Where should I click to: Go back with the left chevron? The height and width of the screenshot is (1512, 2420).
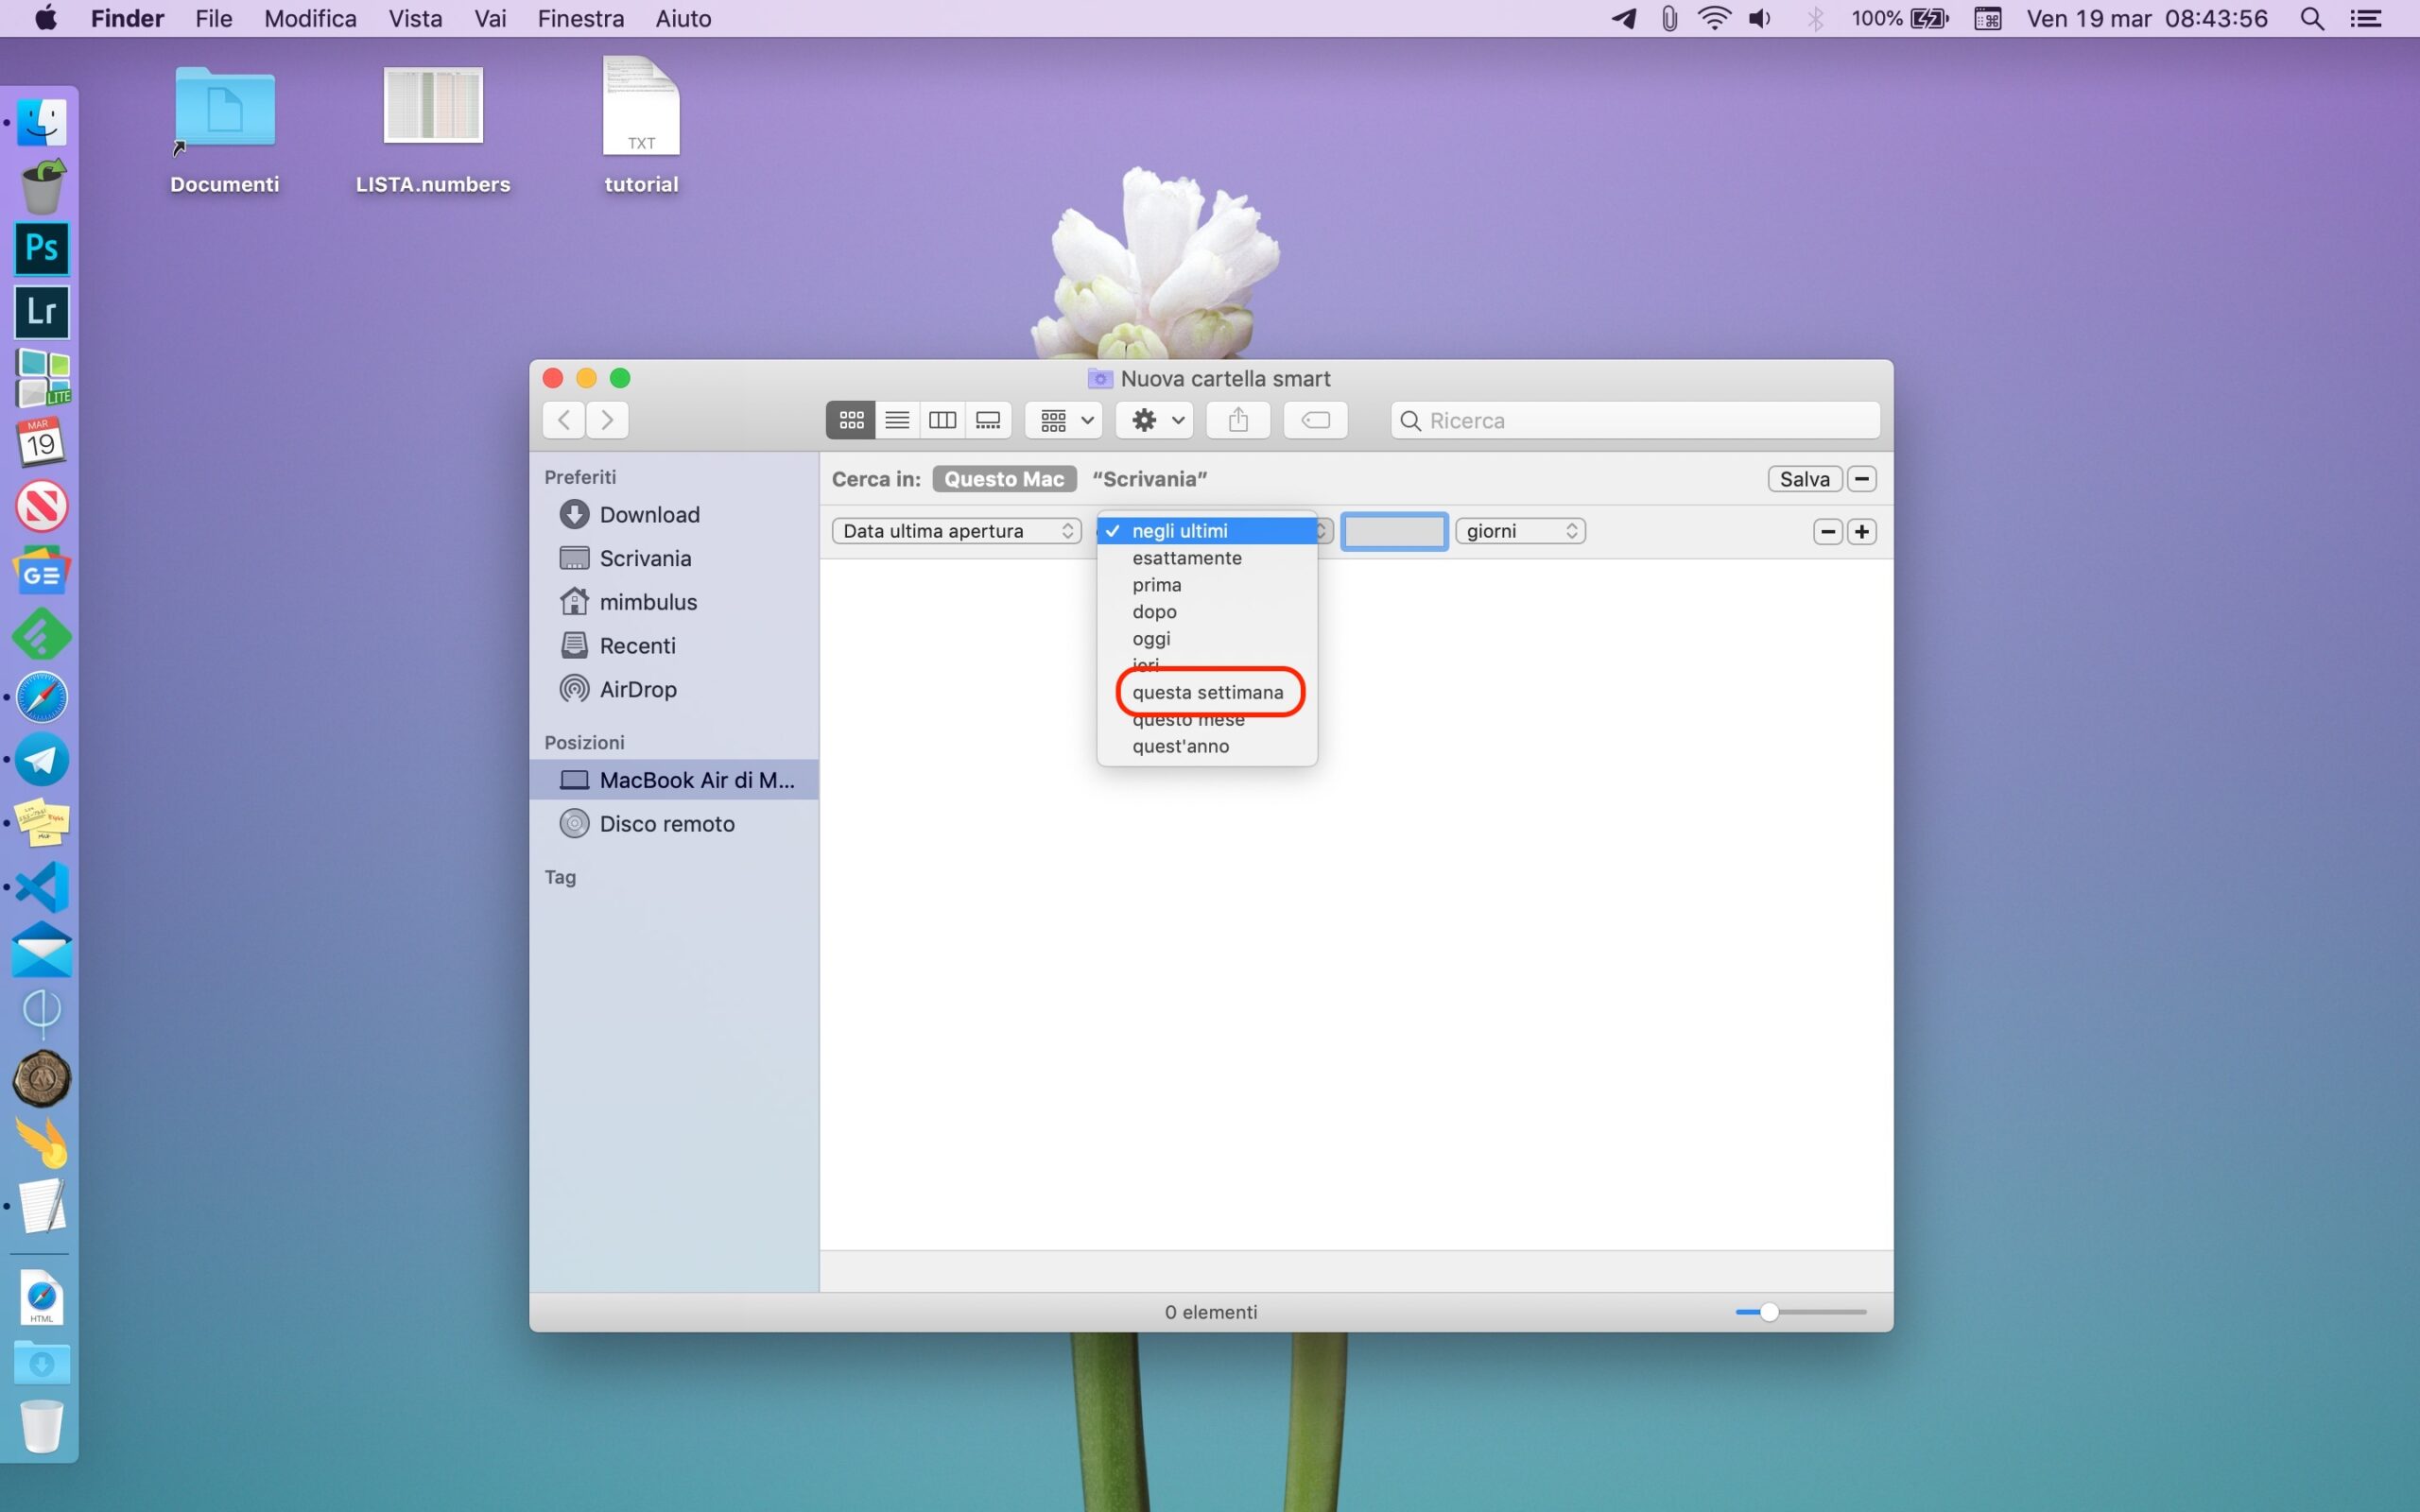tap(564, 420)
